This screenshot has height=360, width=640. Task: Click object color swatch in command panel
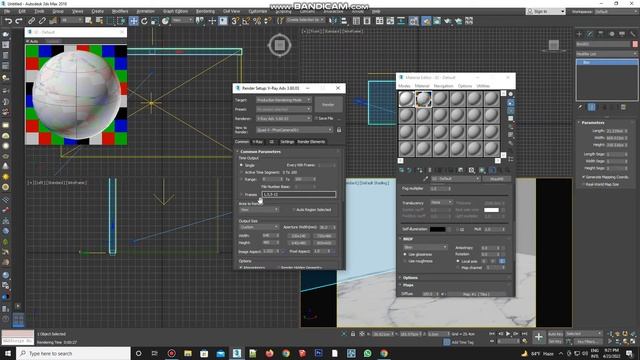point(635,44)
